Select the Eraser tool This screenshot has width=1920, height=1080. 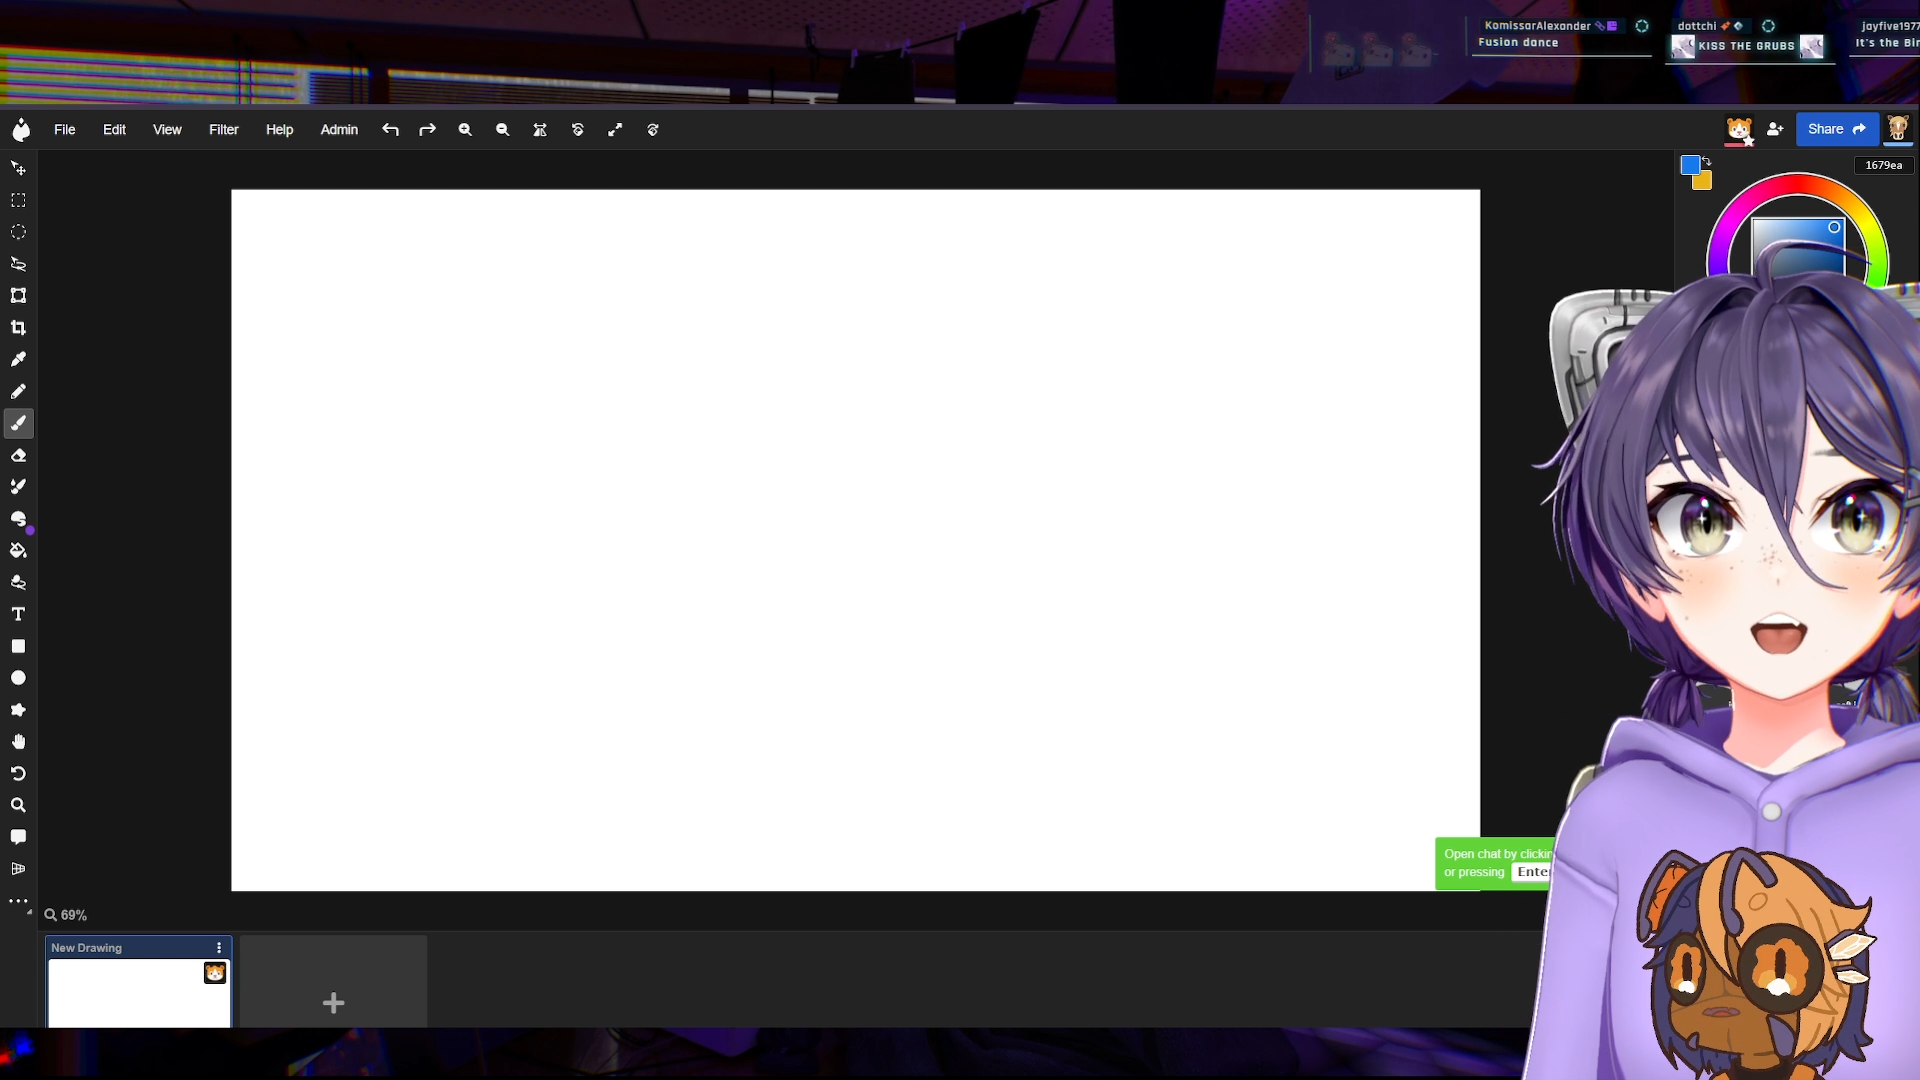pyautogui.click(x=18, y=456)
